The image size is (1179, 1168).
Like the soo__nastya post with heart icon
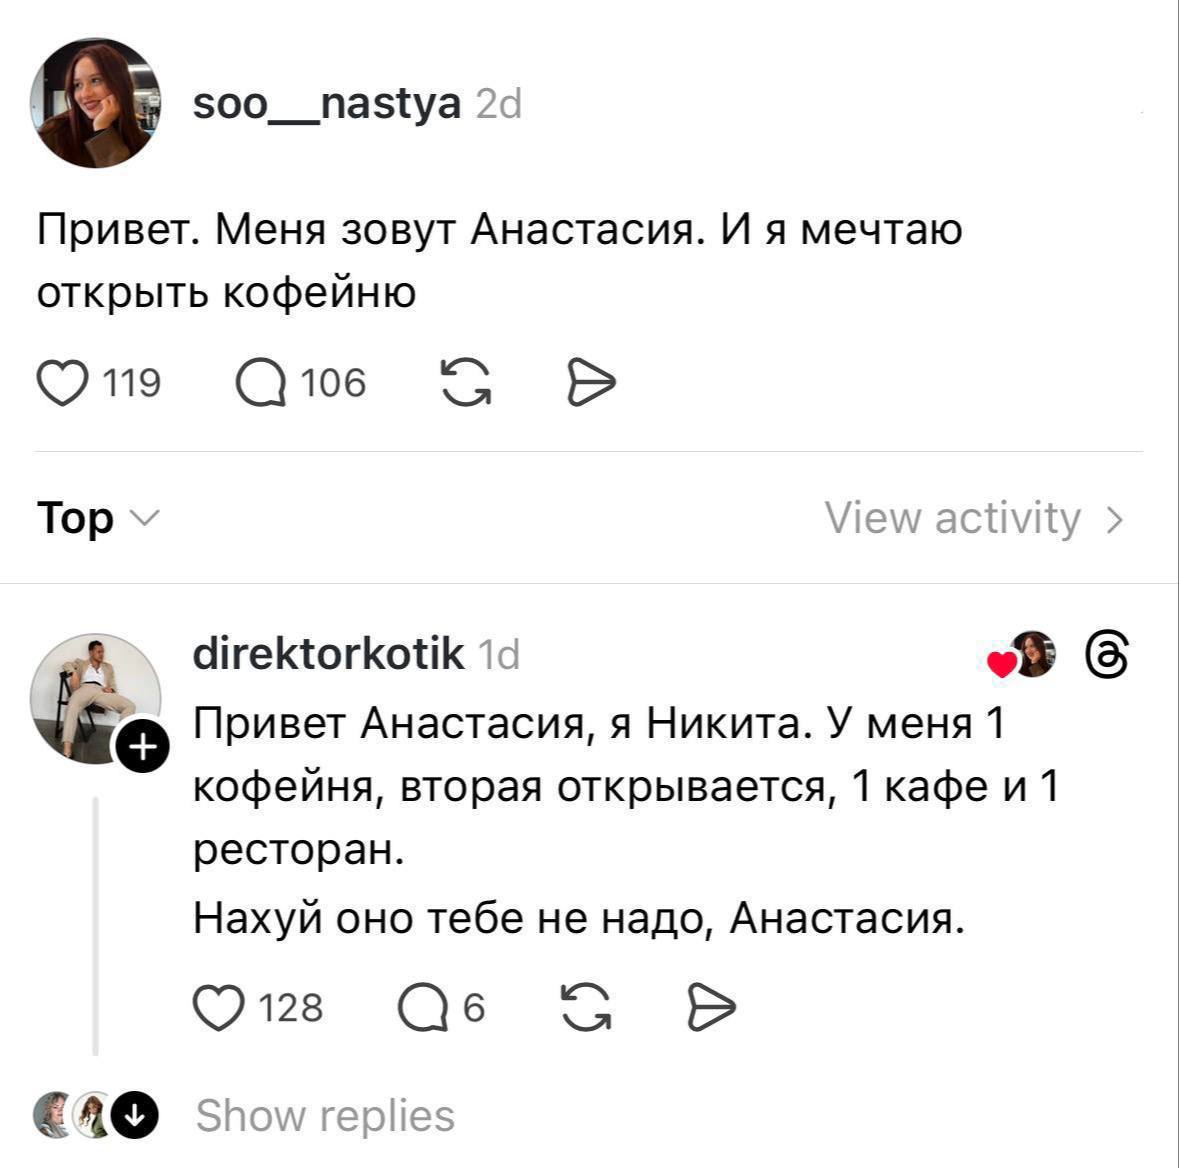[x=62, y=383]
